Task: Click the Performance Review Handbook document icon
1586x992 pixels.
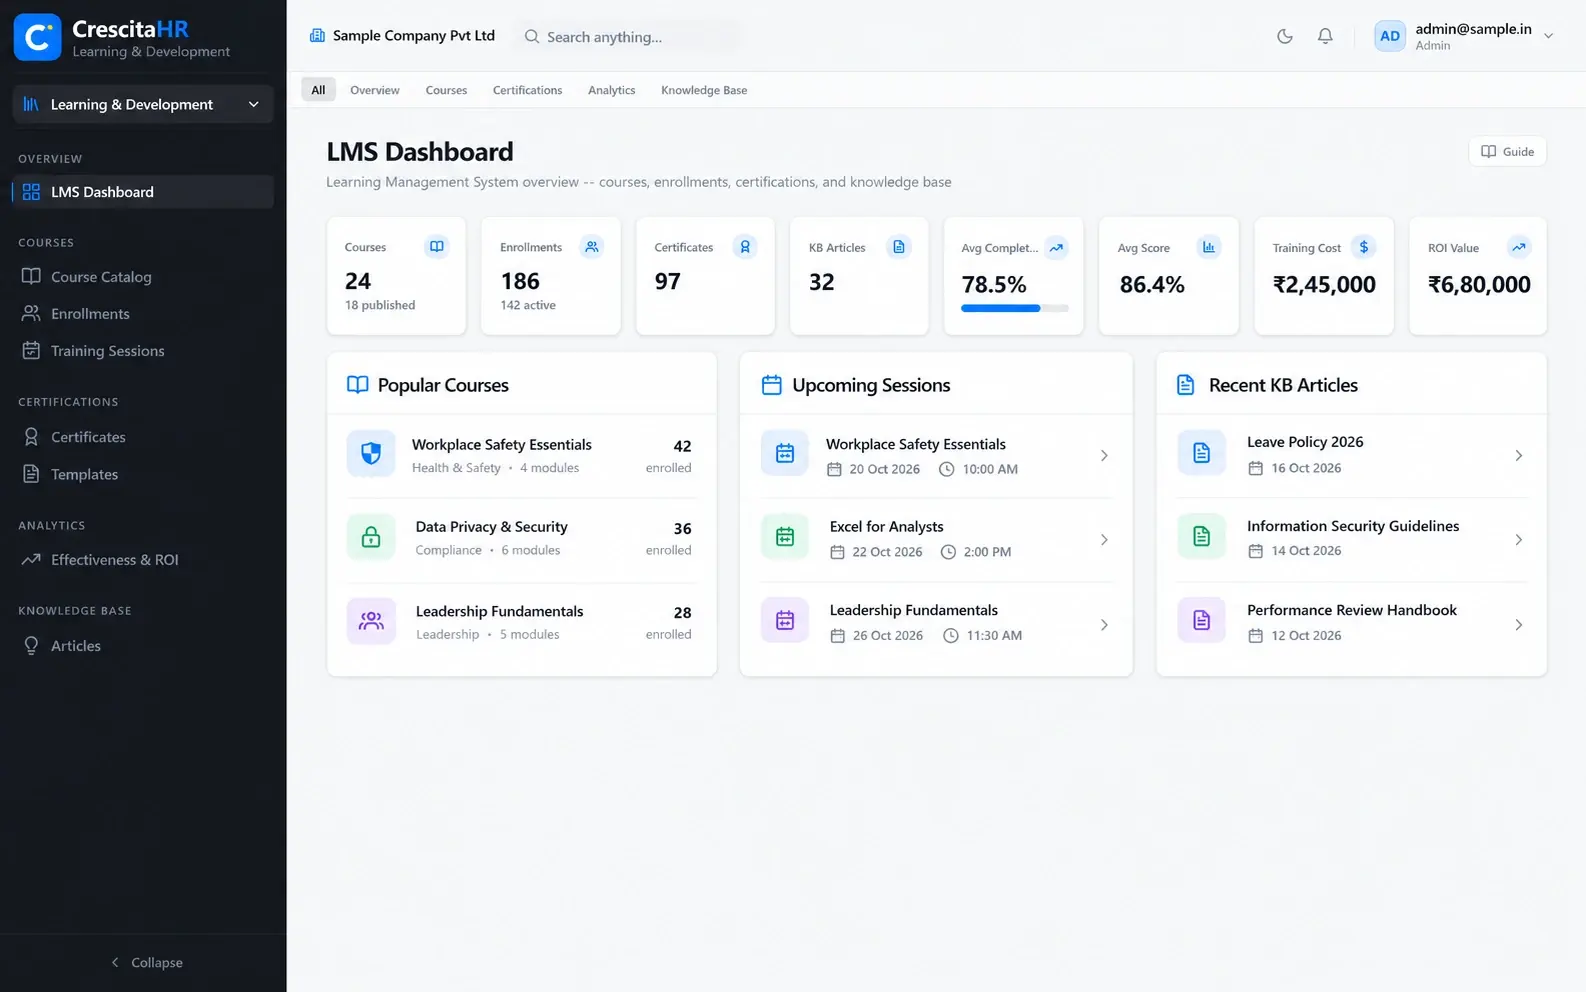Action: click(x=1201, y=621)
